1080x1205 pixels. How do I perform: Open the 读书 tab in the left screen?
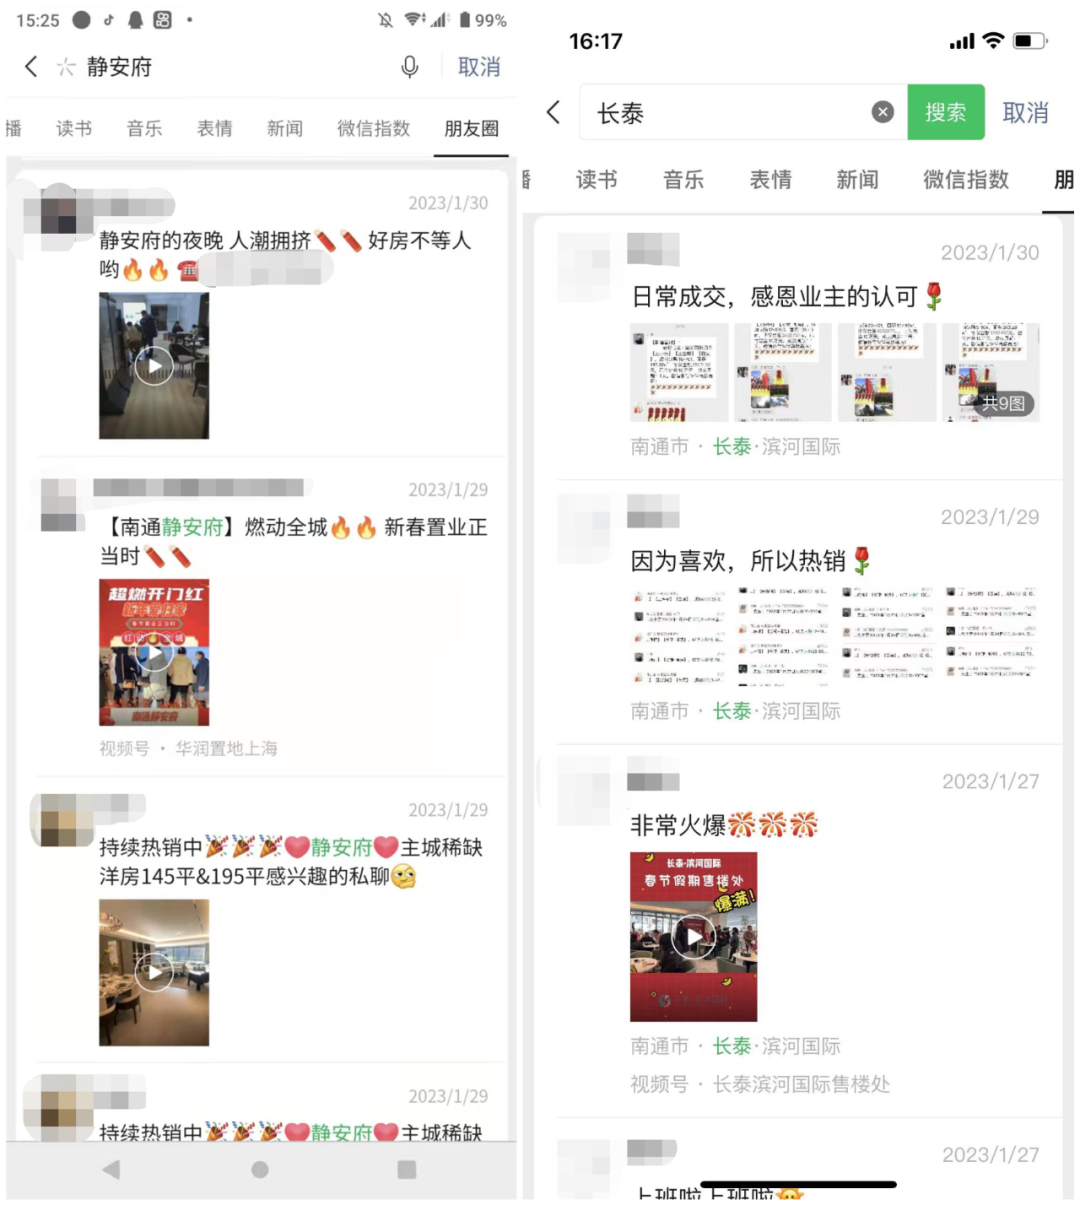(x=74, y=128)
